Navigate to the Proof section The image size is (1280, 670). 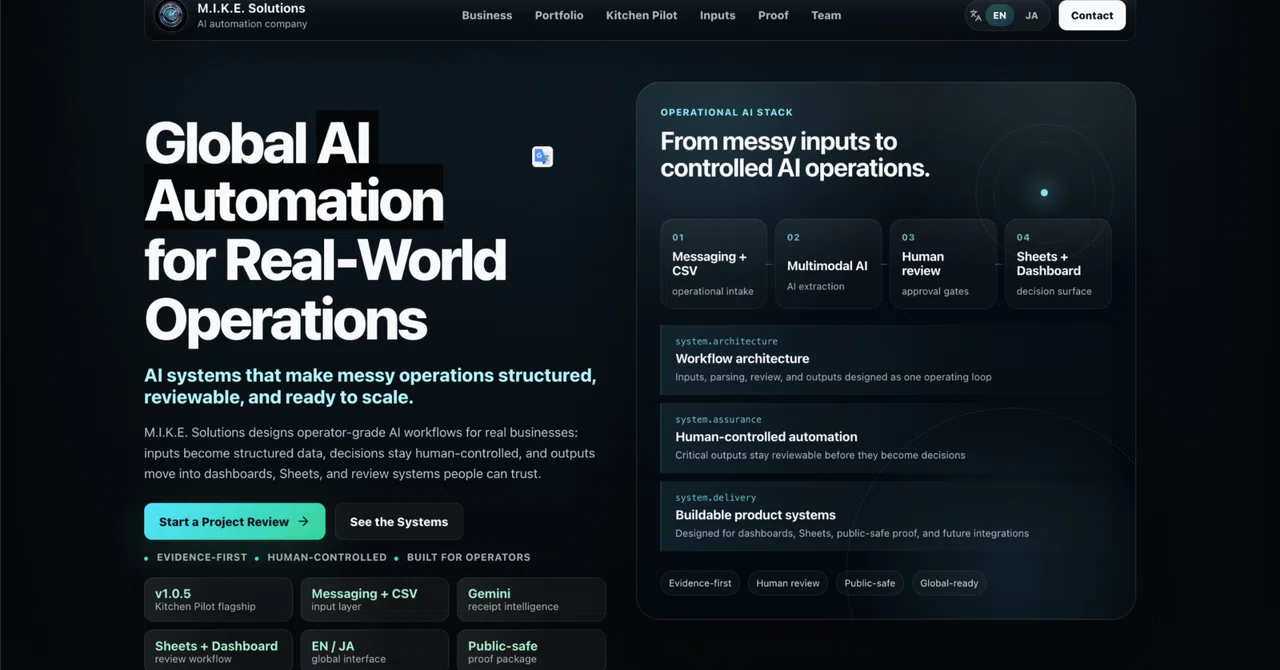pos(773,15)
